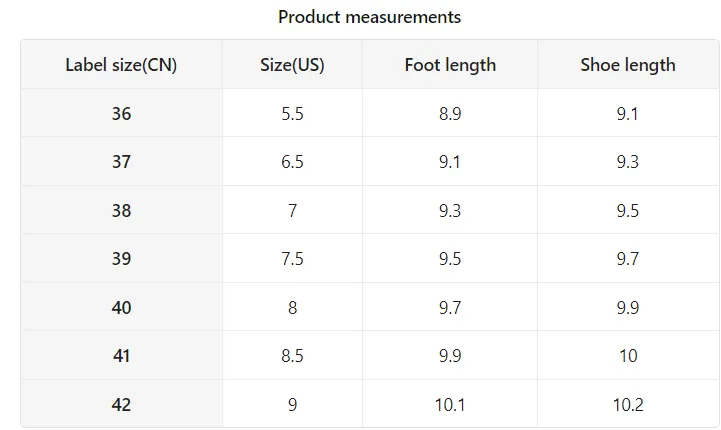Select the Size(US) column header

pyautogui.click(x=292, y=64)
